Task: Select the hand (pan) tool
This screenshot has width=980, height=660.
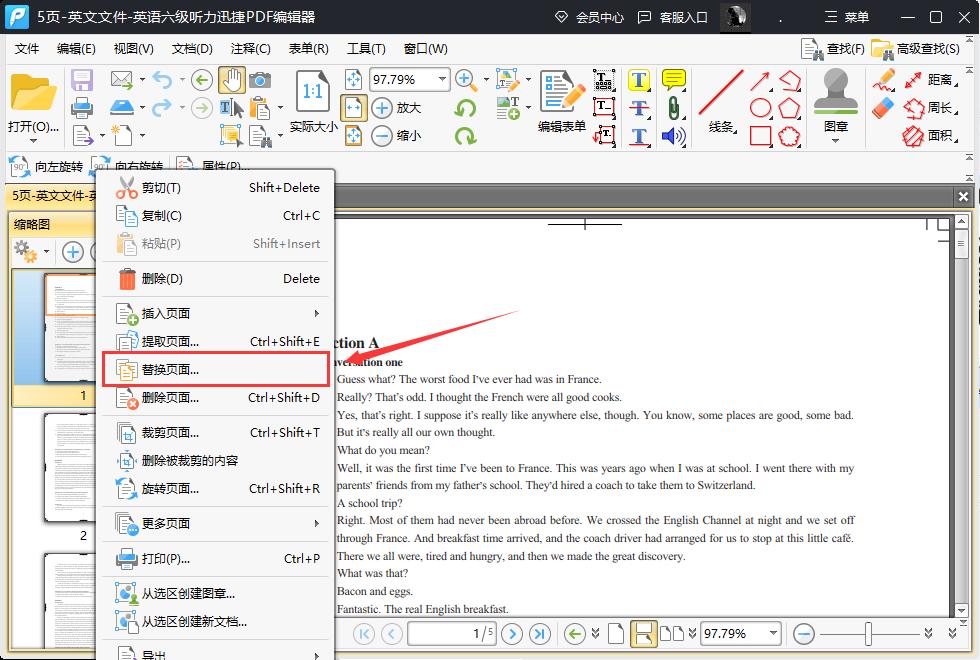Action: (234, 80)
